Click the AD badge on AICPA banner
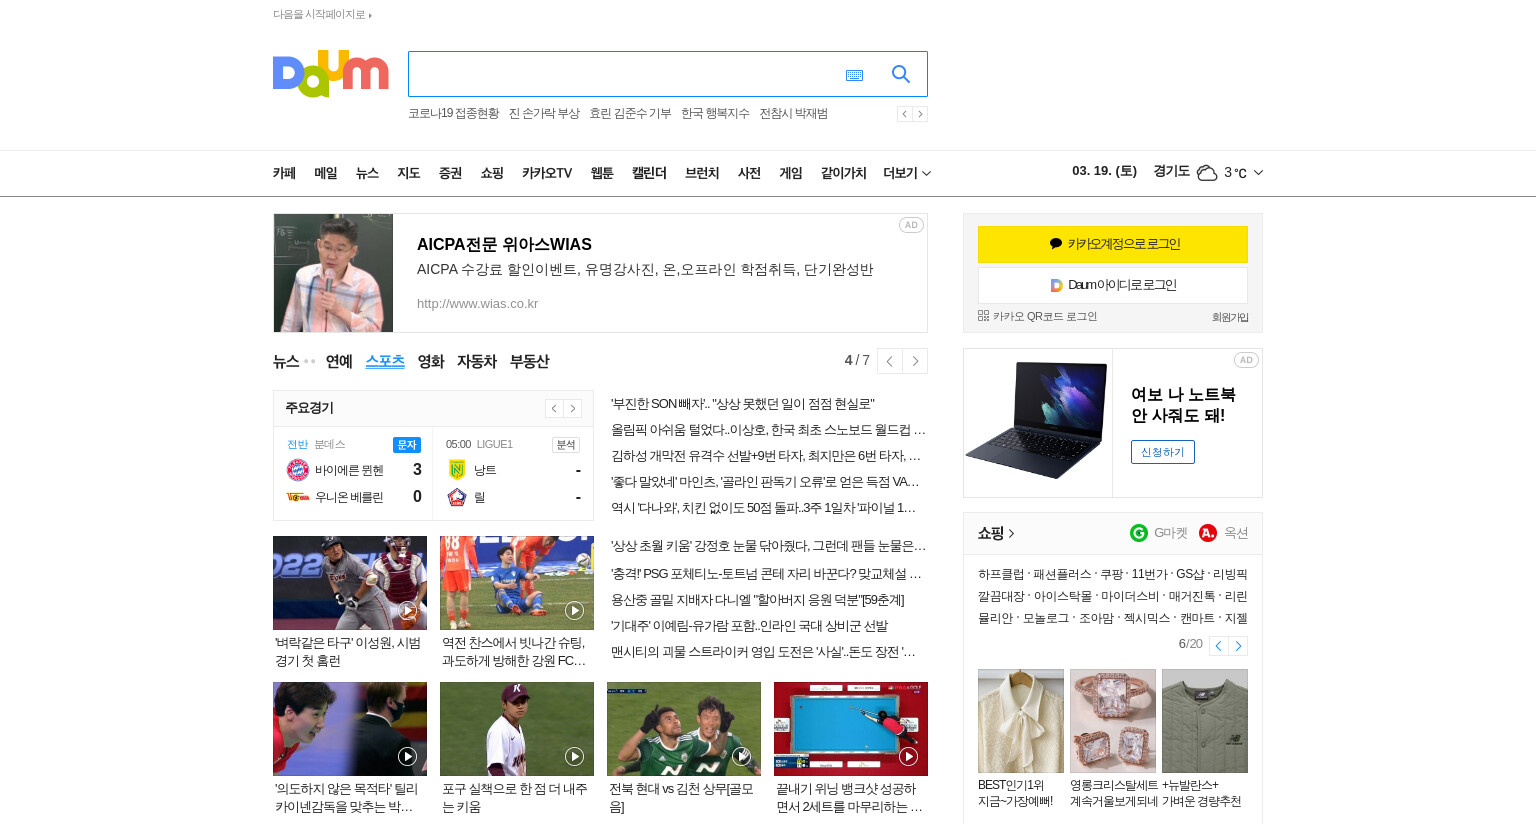The width and height of the screenshot is (1536, 824). click(x=911, y=225)
